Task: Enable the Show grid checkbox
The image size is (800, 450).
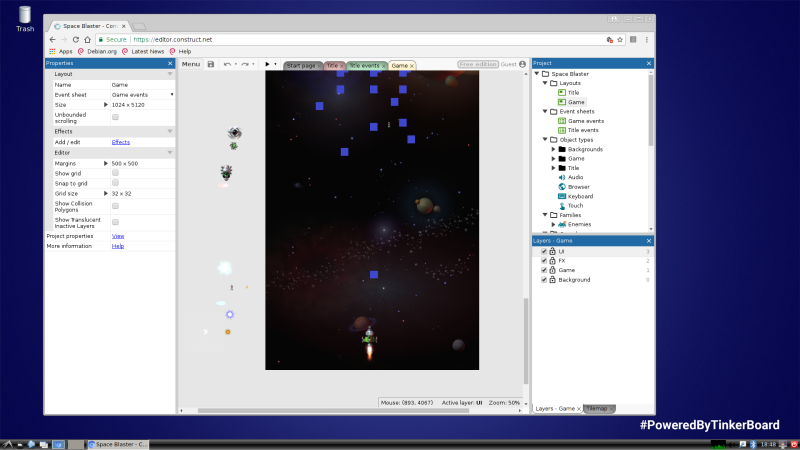Action: [x=115, y=173]
